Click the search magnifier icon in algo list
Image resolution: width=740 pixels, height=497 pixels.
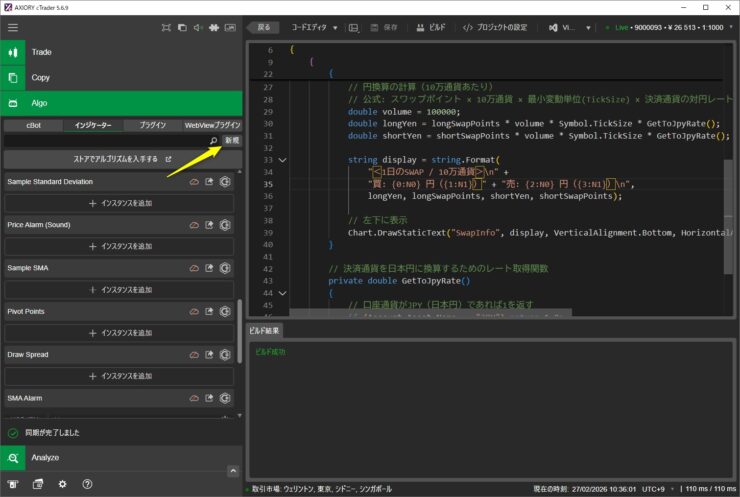click(x=213, y=141)
